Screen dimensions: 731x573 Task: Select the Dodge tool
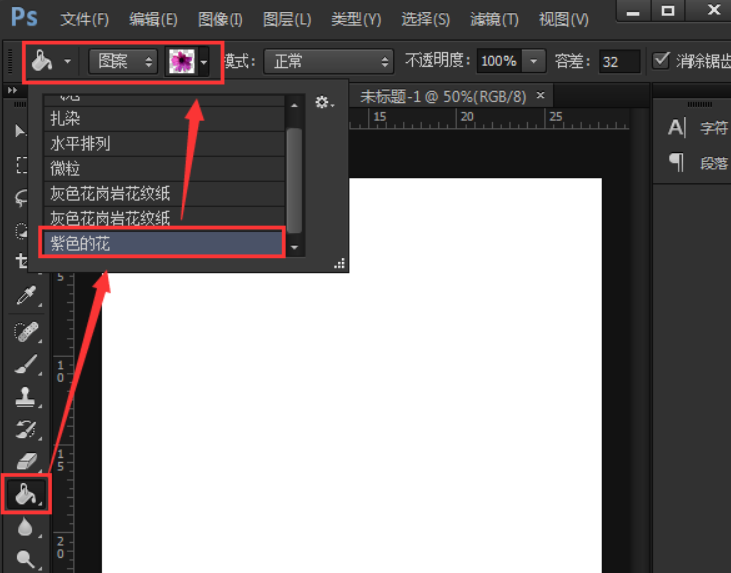25,559
